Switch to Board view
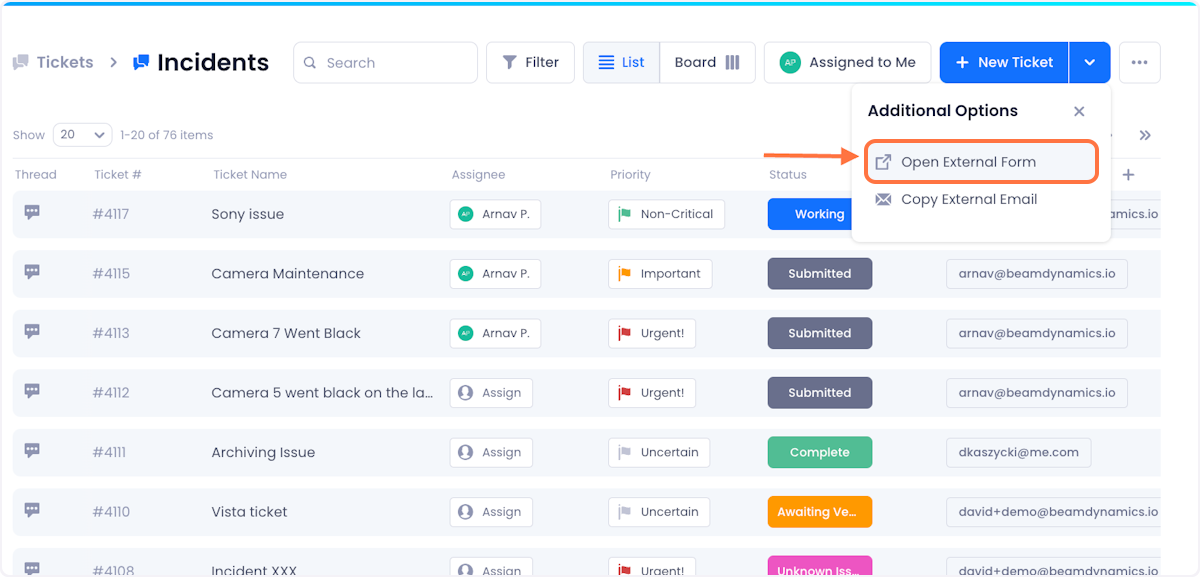Screen dimensions: 1200x577 (x=707, y=62)
